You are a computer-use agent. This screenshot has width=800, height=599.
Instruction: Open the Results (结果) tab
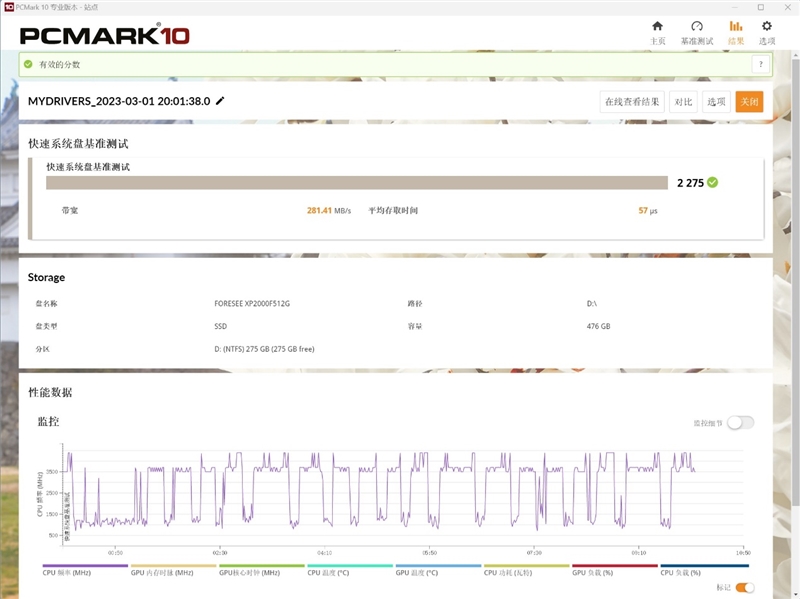click(736, 33)
